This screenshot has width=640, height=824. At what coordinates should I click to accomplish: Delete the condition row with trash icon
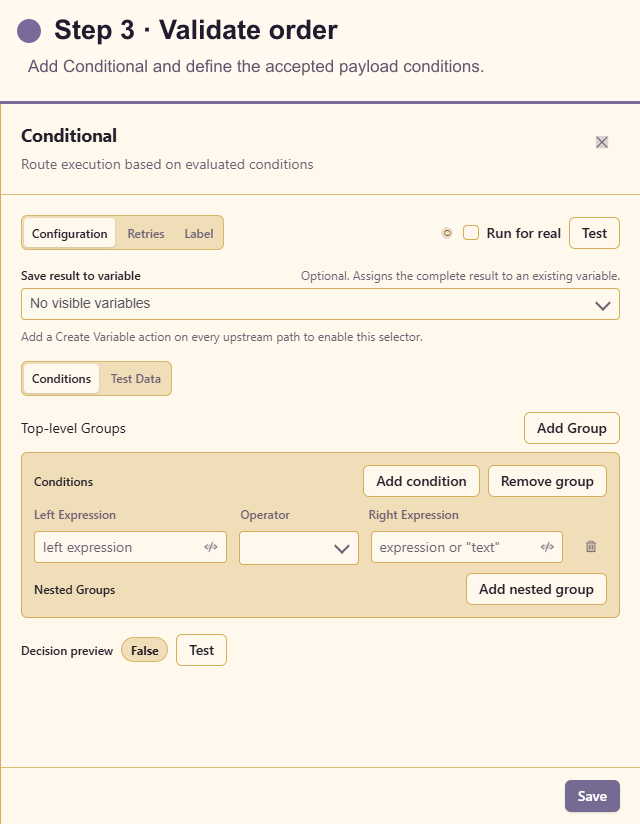point(591,547)
